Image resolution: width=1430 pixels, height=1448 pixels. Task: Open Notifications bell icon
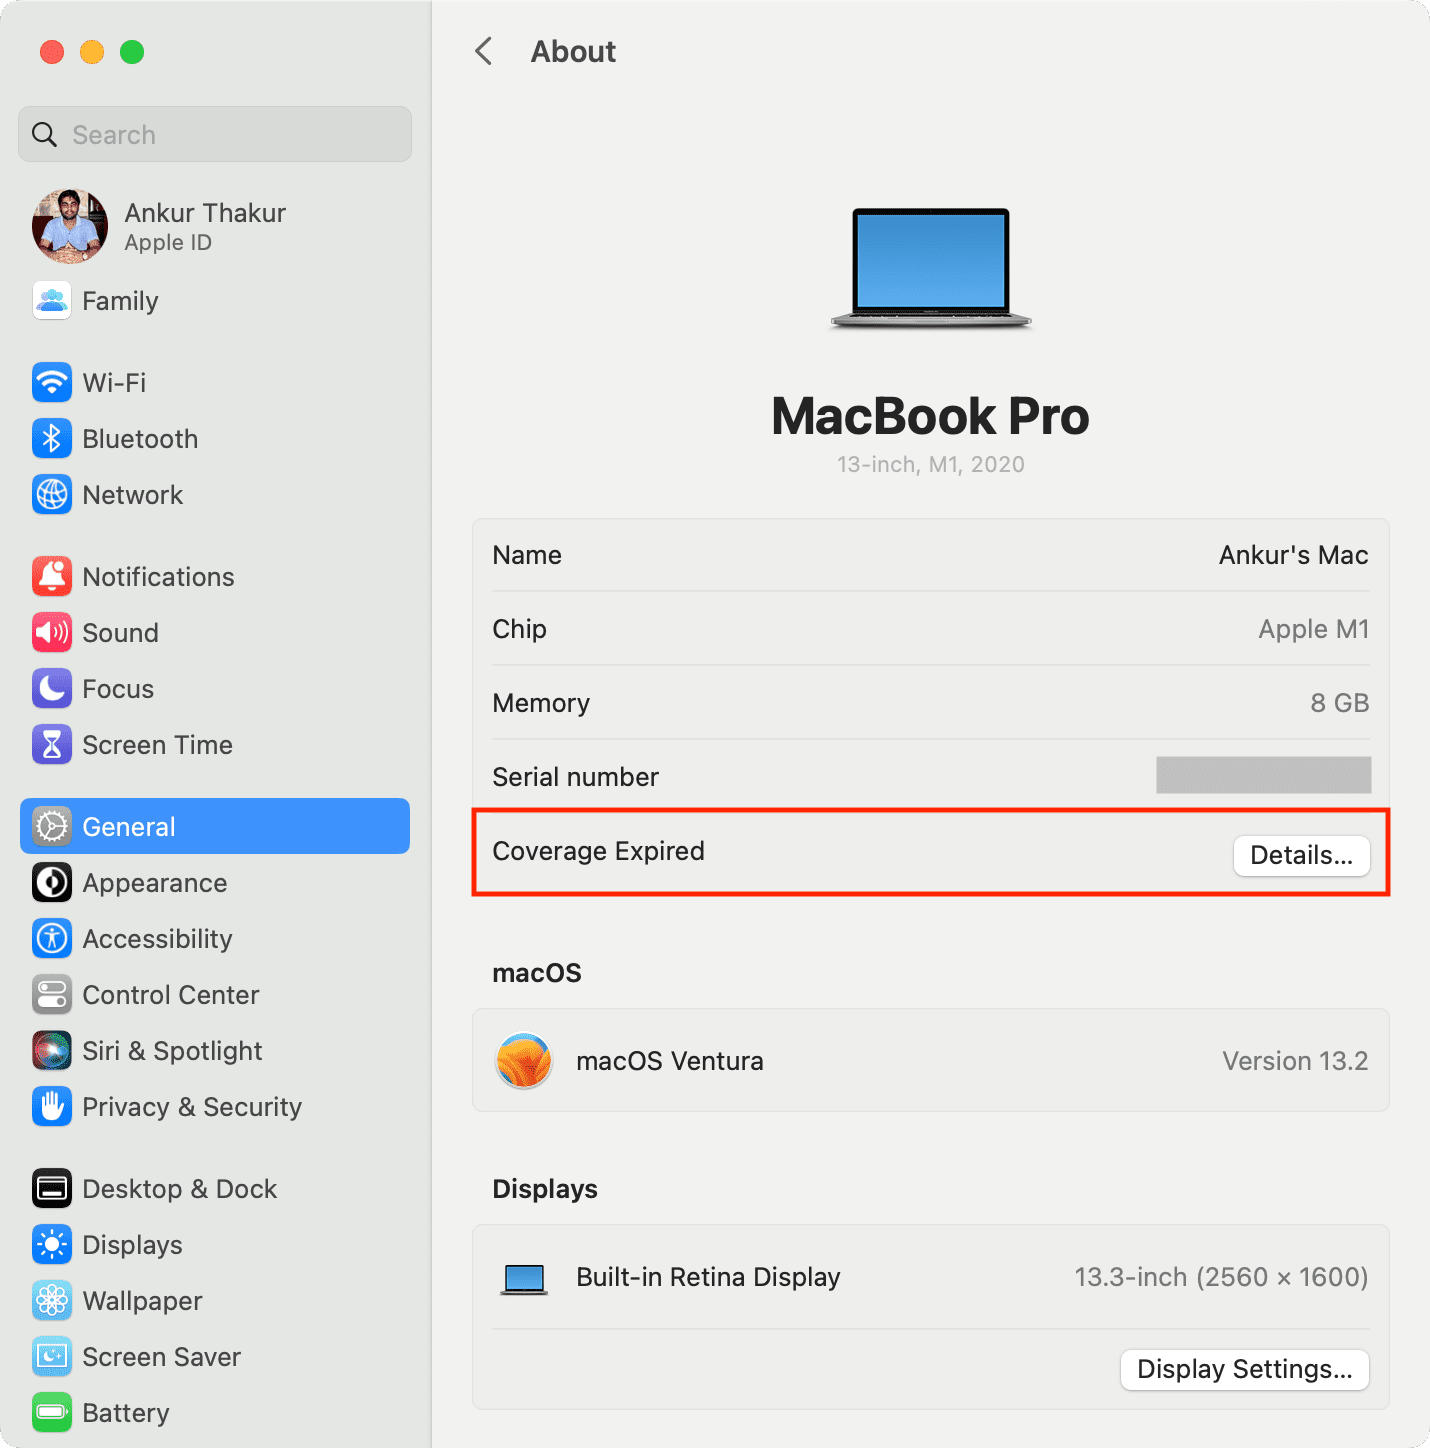coord(52,576)
